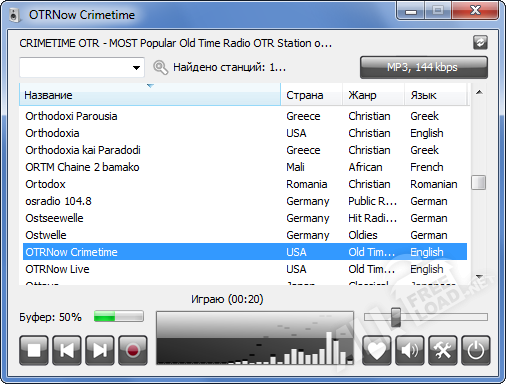
Task: Add station to favorites with heart icon
Action: click(x=377, y=350)
